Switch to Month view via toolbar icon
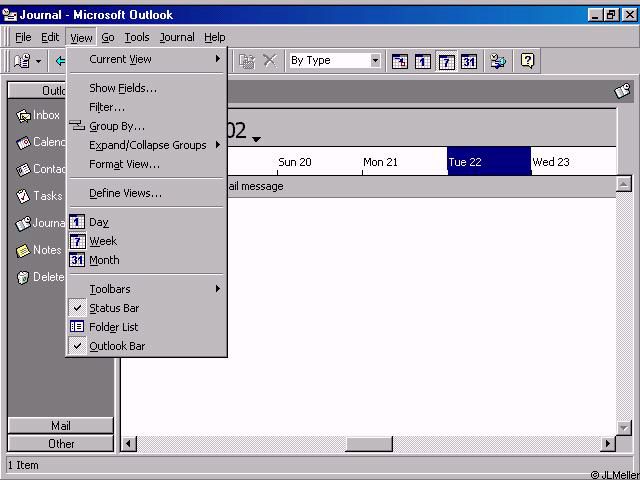 469,62
